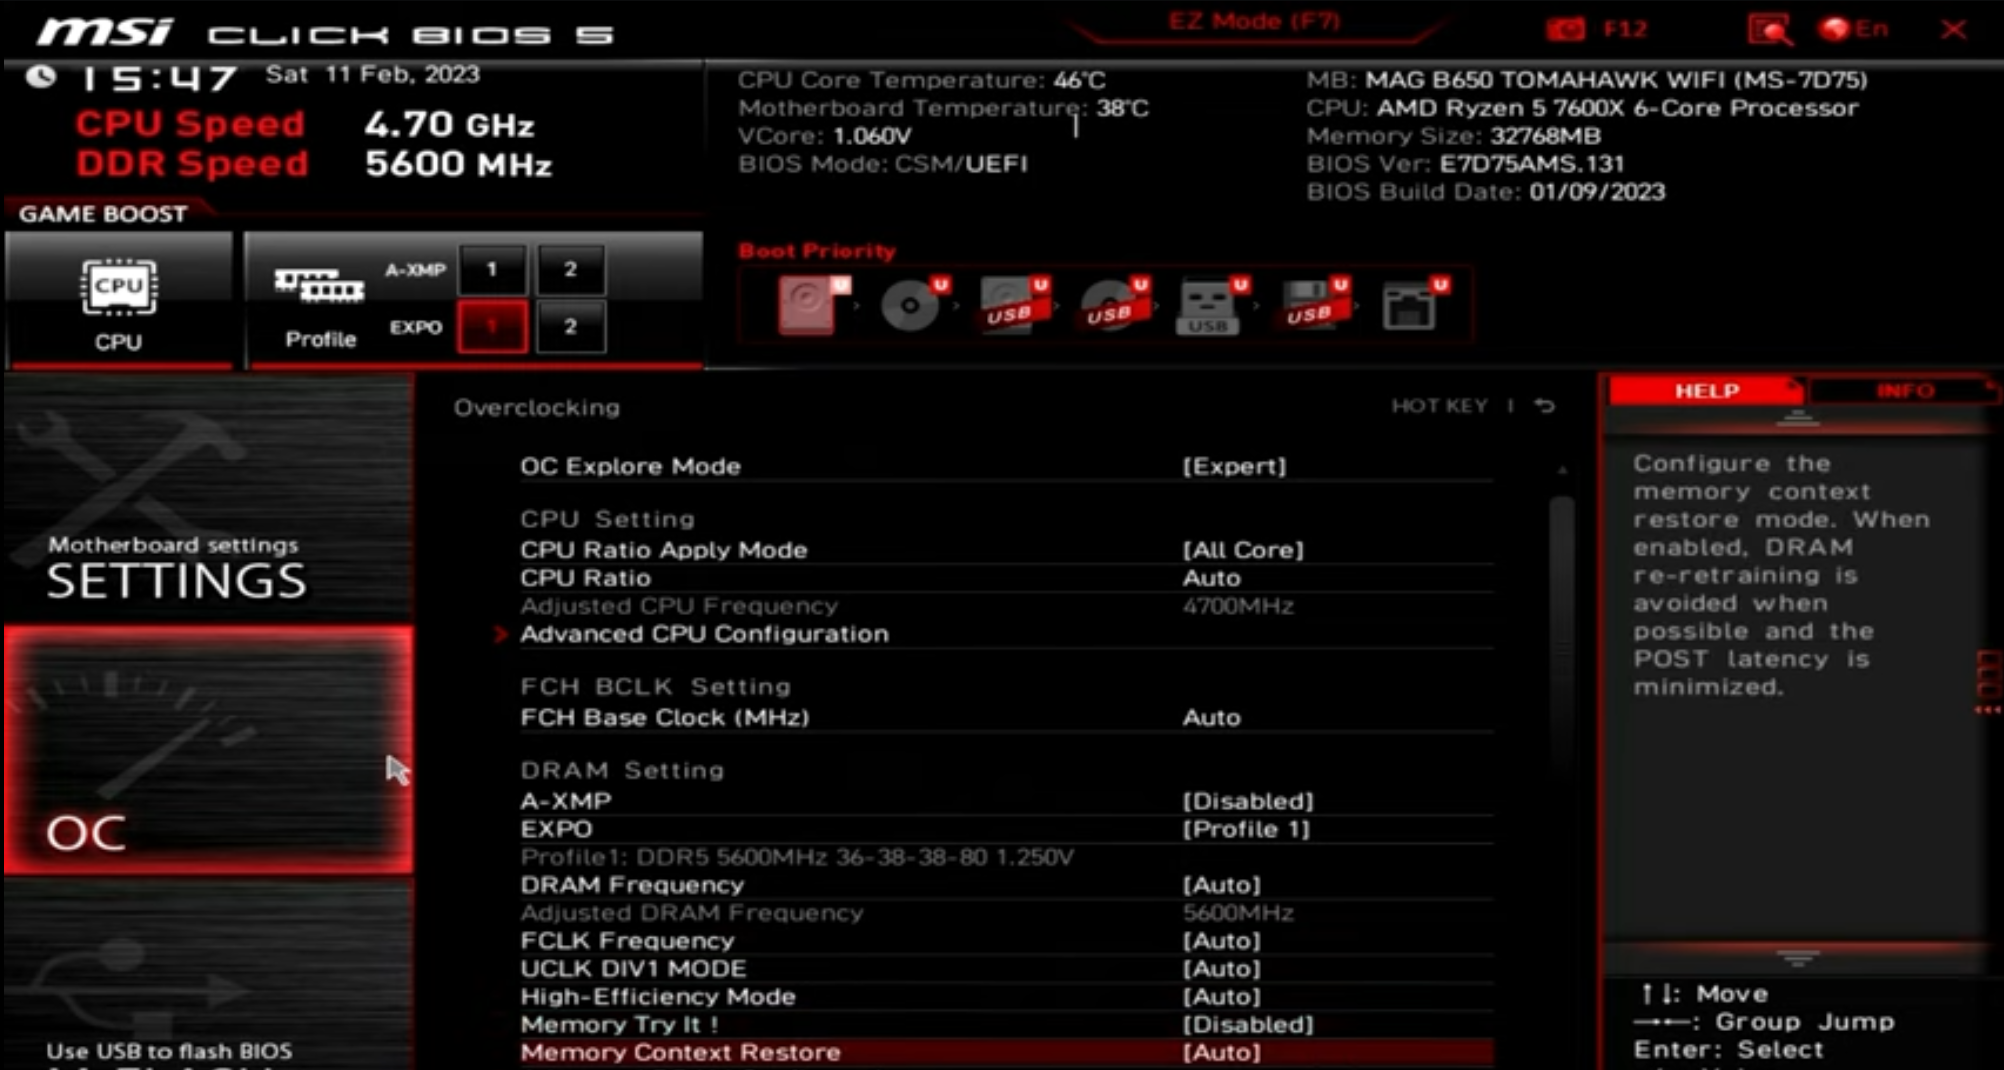Click the HOT KEY label

[x=1439, y=406]
